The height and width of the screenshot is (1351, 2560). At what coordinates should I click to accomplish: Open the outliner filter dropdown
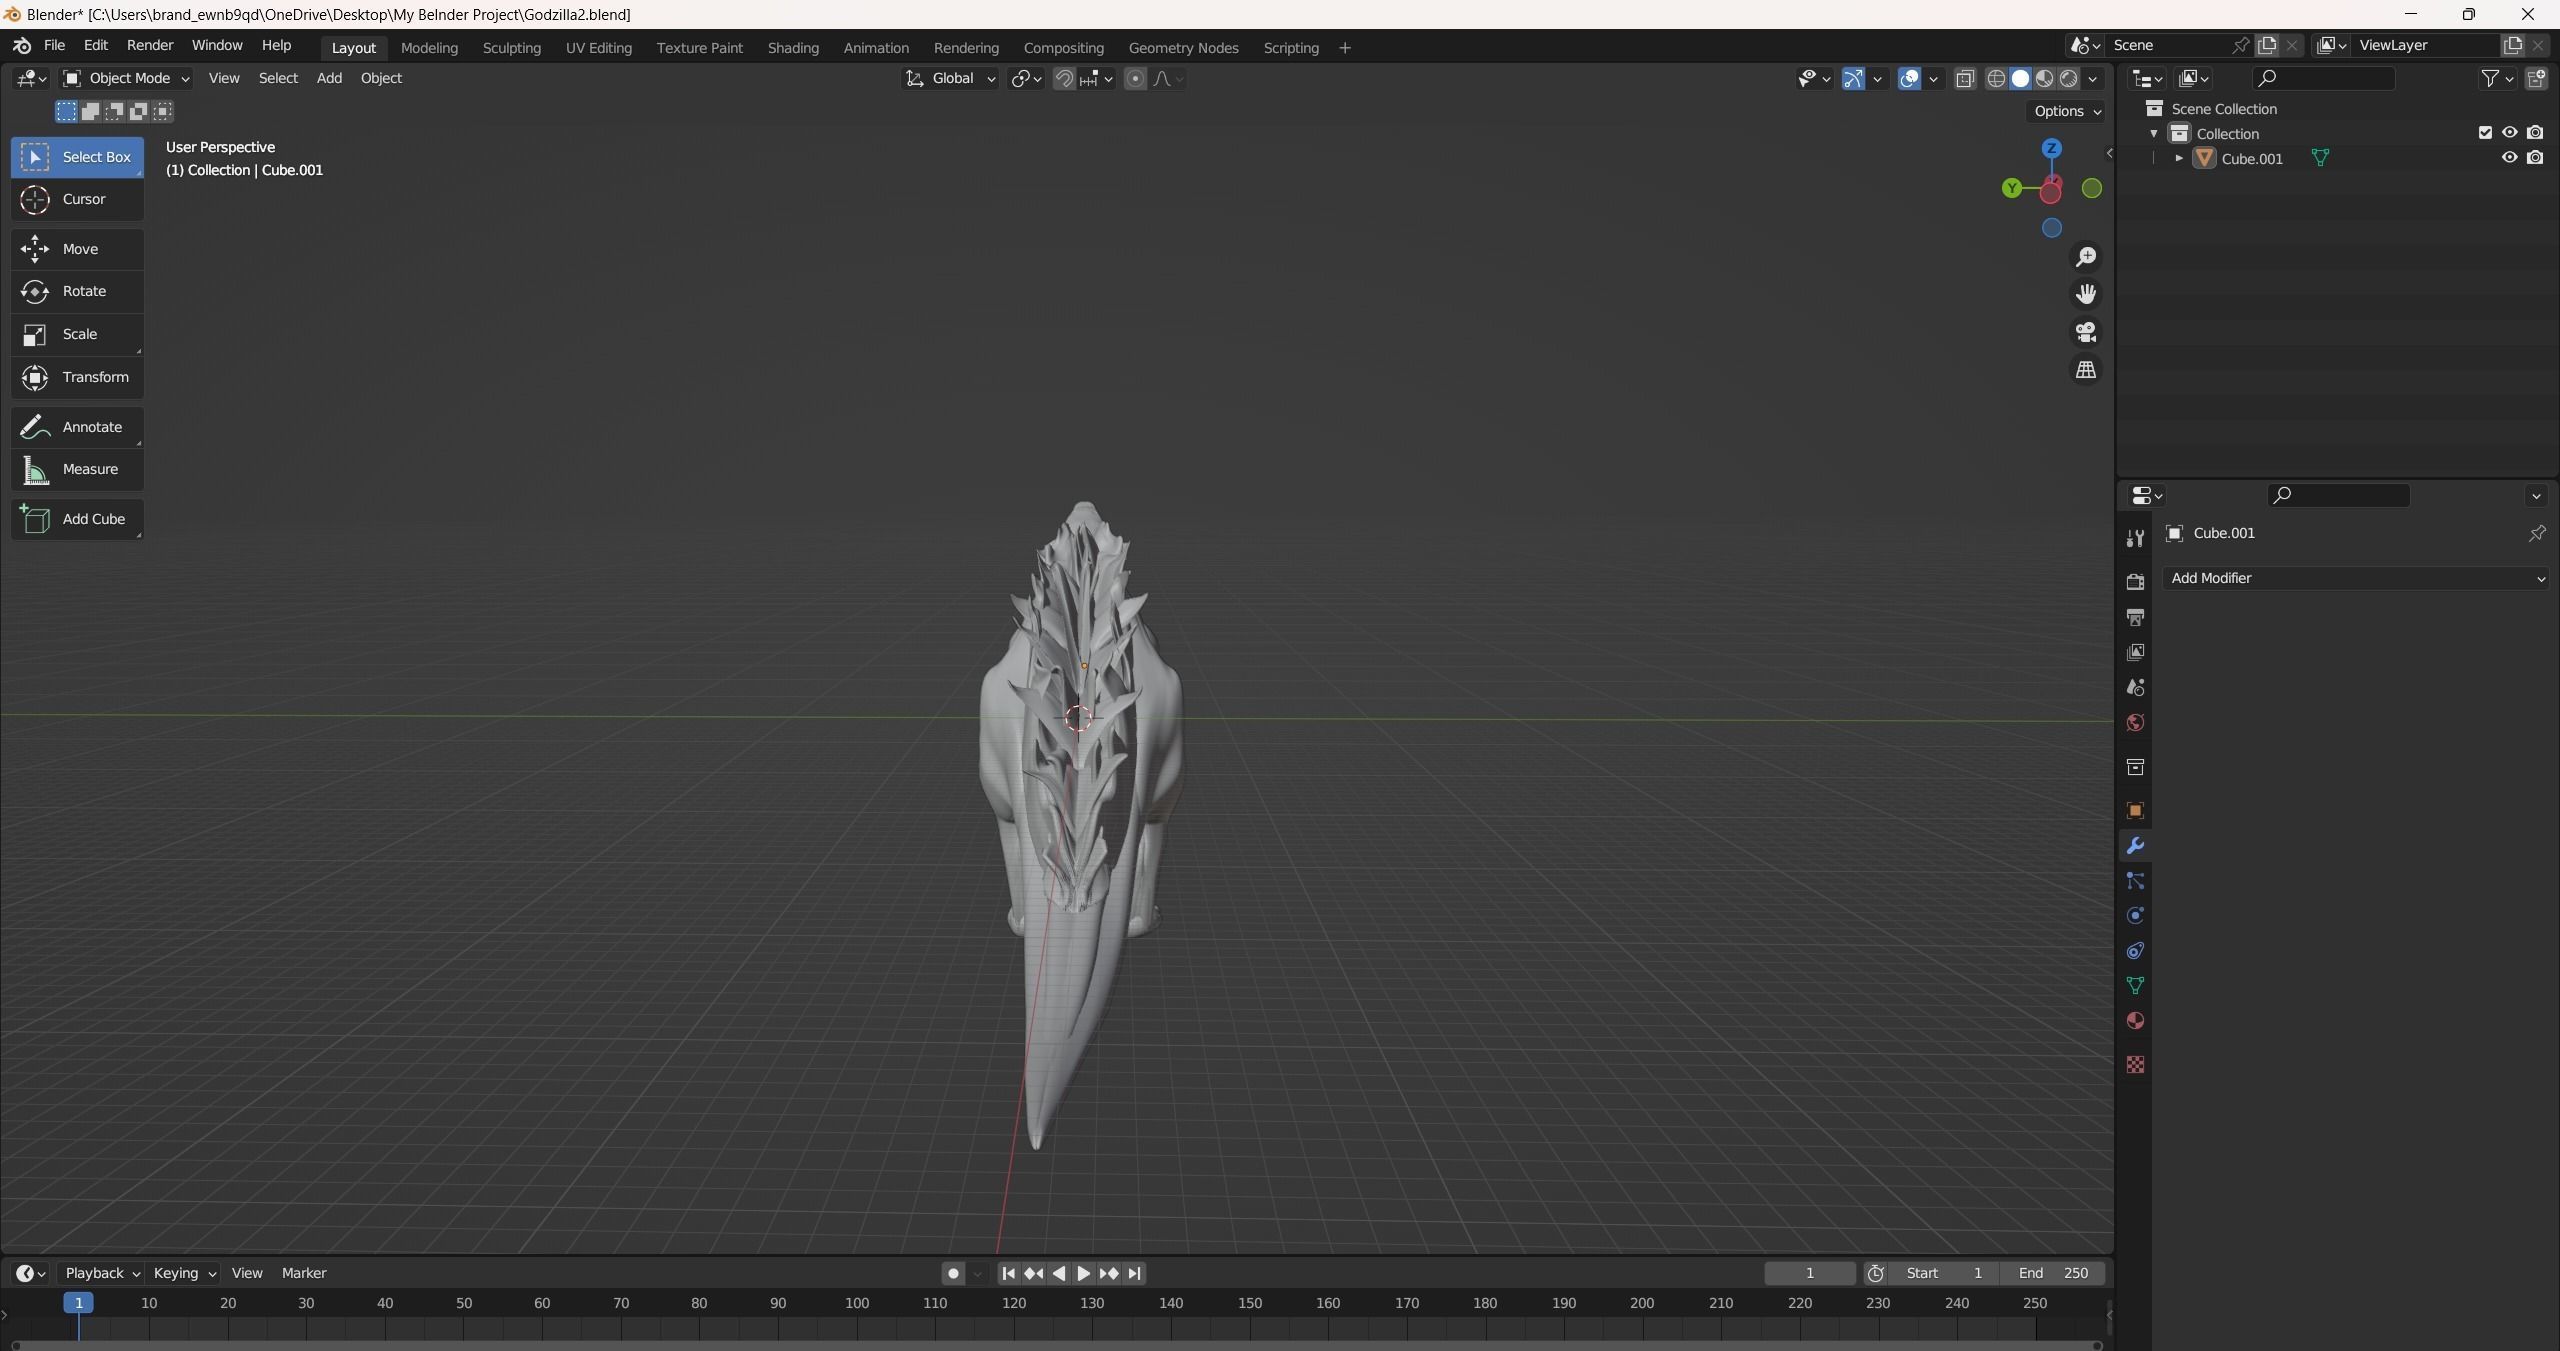tap(2497, 78)
